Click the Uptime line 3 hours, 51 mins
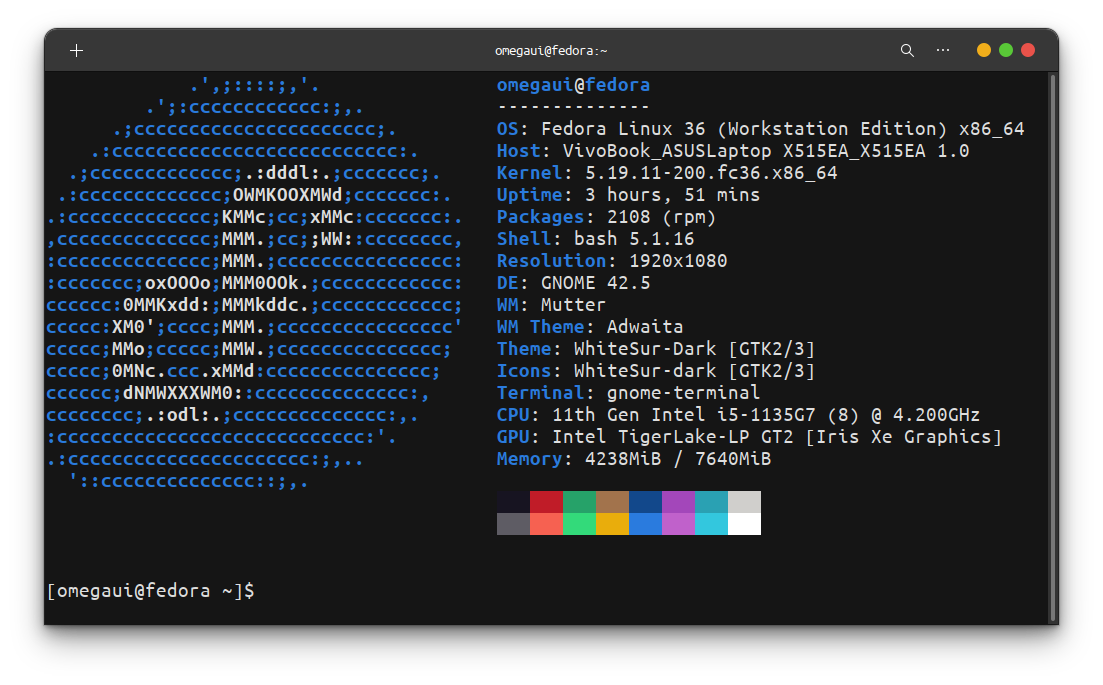Screen dimensions: 1103x685 [628, 195]
